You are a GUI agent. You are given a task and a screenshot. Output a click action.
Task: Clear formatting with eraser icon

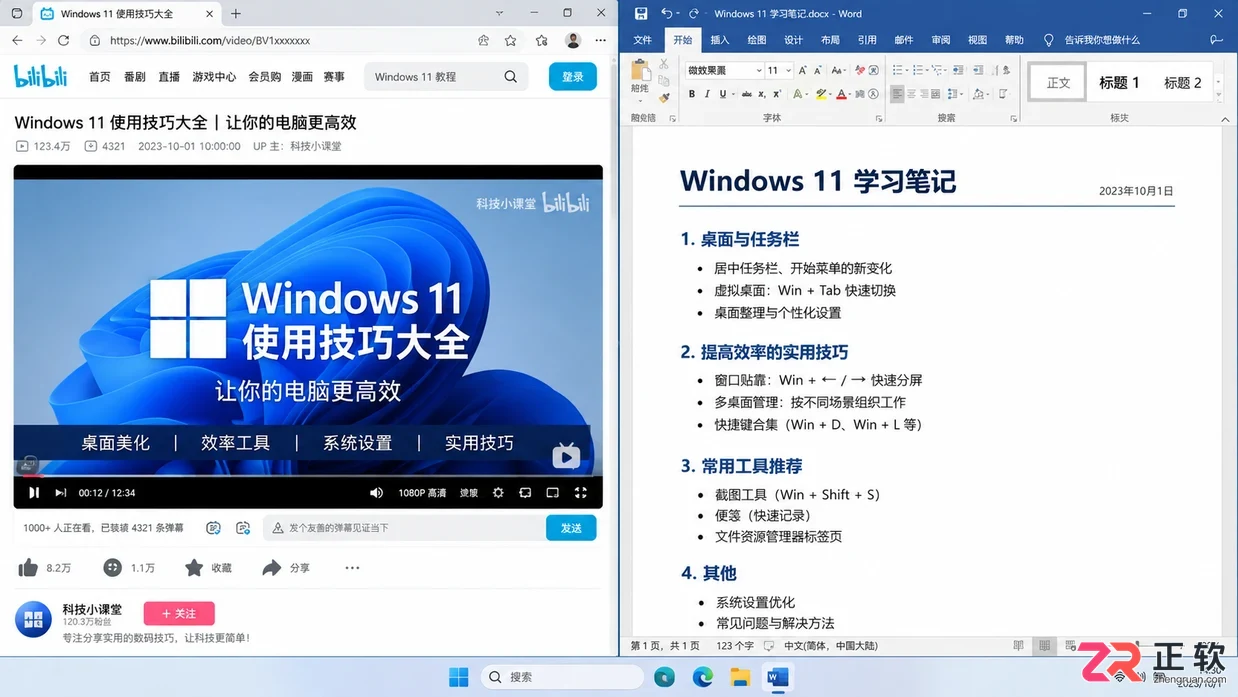click(x=858, y=70)
